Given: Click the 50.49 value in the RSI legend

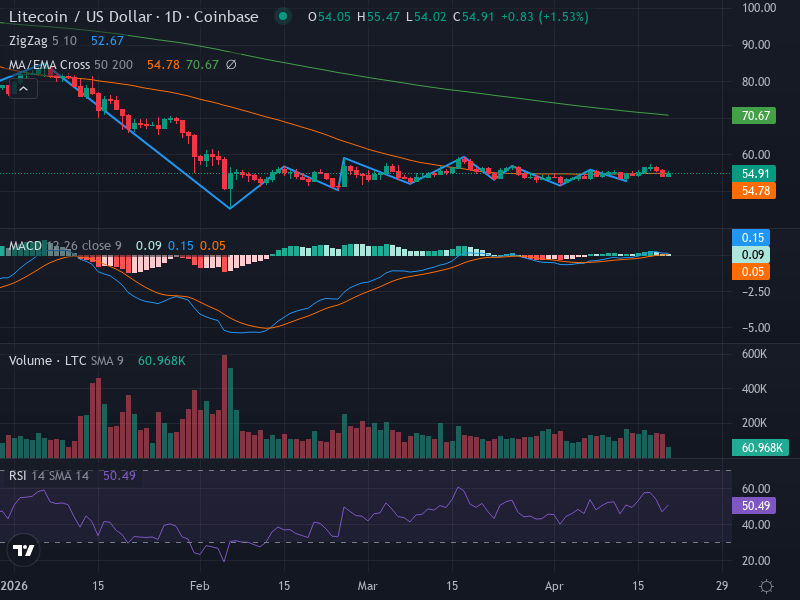Looking at the screenshot, I should point(119,476).
